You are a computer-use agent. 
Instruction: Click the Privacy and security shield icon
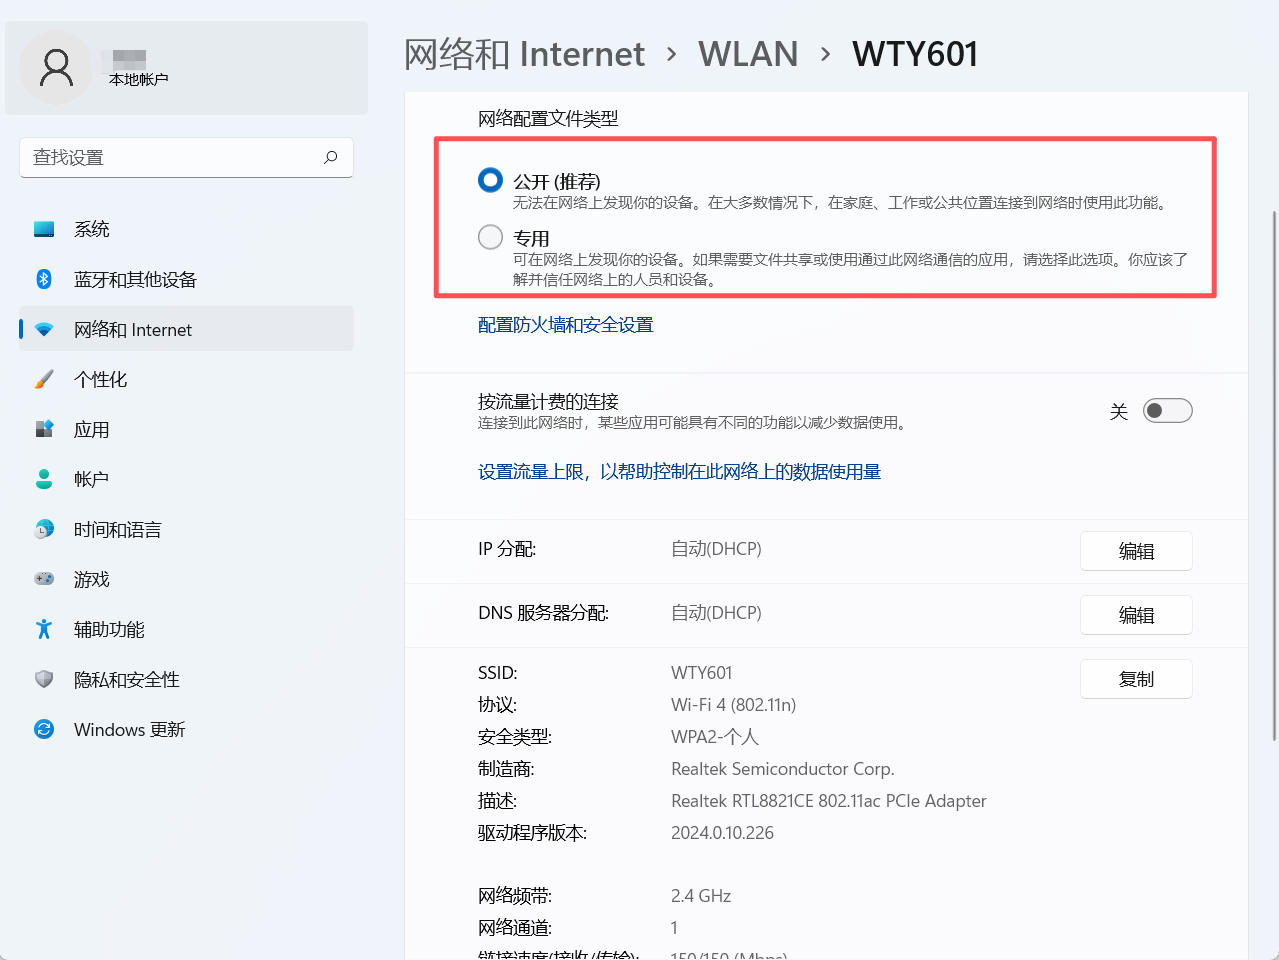44,679
